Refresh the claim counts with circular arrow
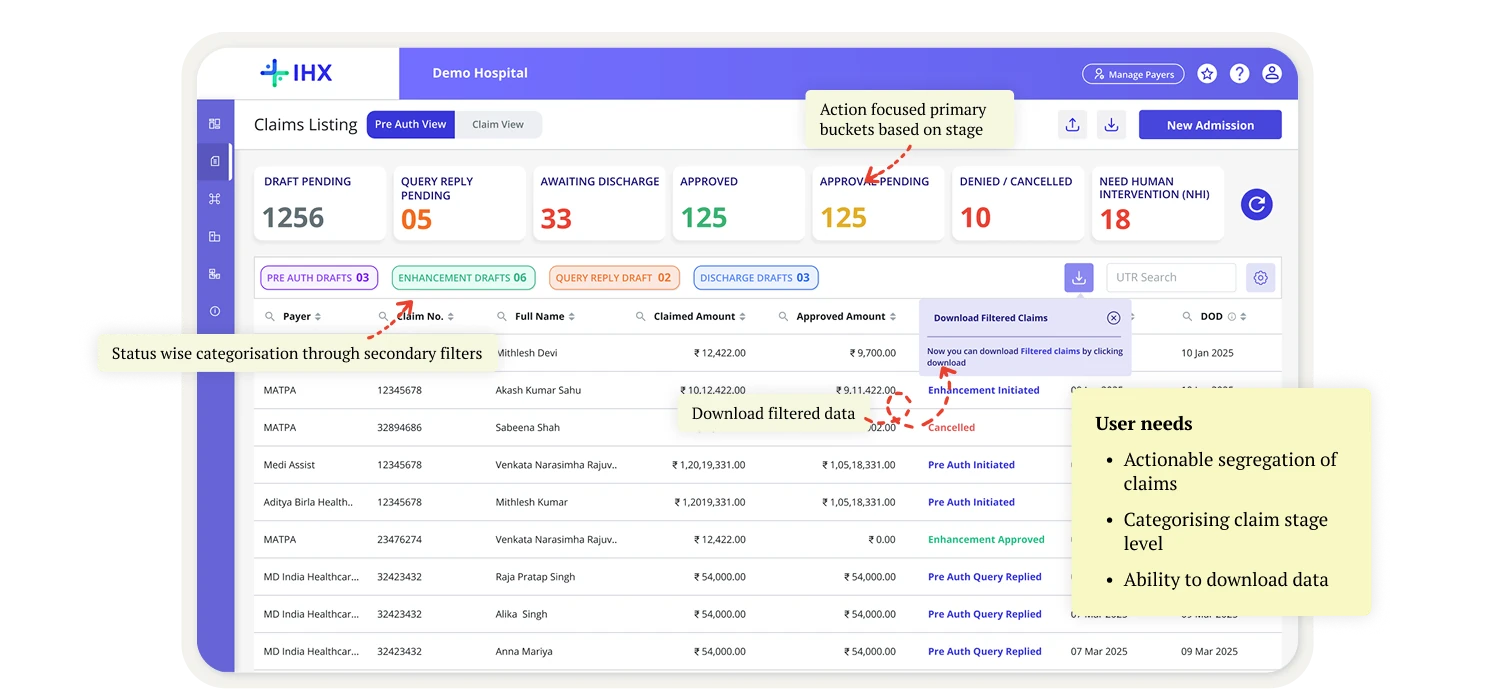The height and width of the screenshot is (689, 1490). tap(1257, 204)
